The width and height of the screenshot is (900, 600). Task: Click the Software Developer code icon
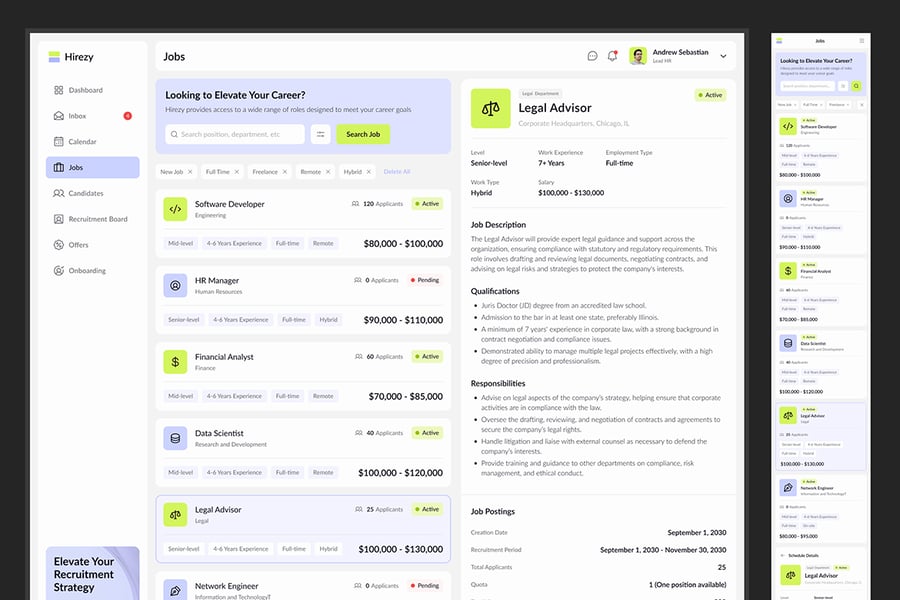click(x=175, y=209)
